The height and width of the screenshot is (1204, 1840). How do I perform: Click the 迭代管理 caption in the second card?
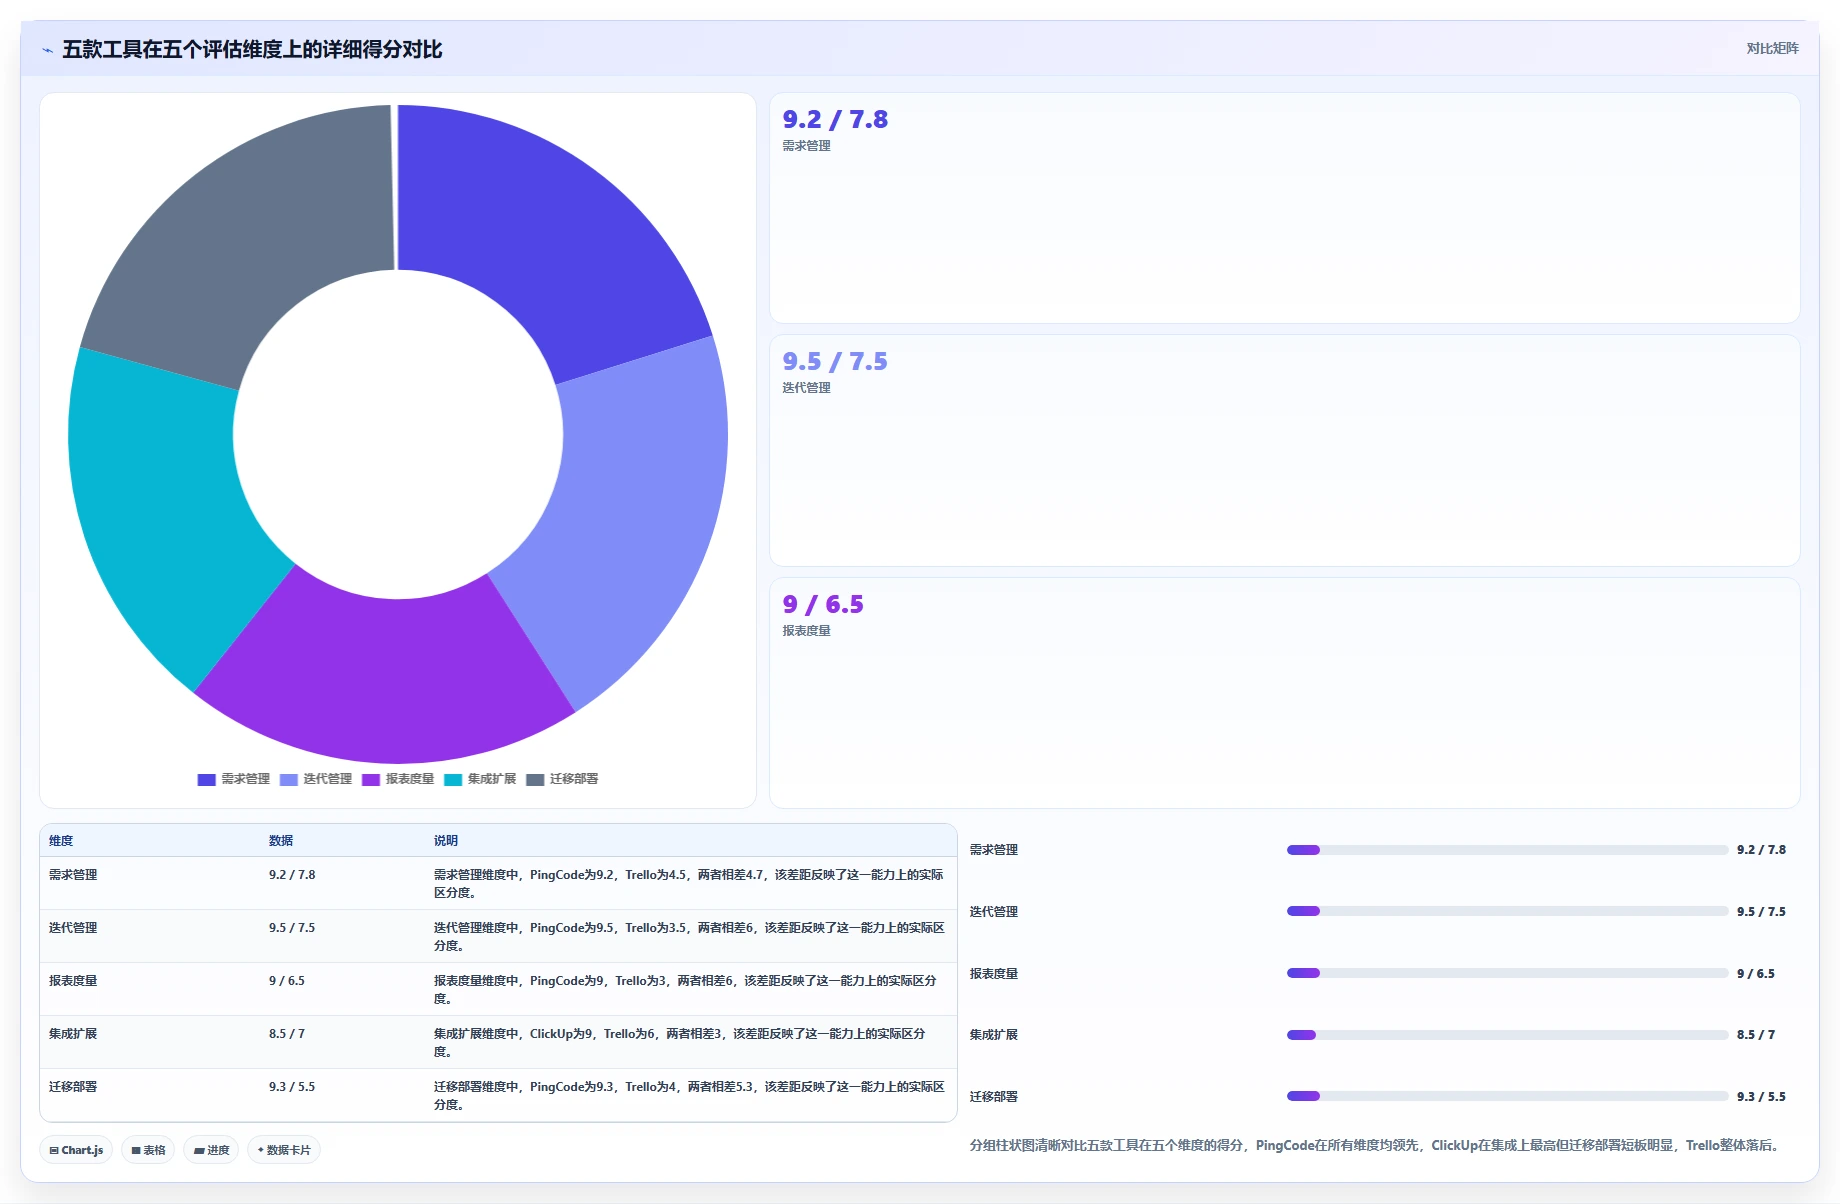(x=806, y=388)
